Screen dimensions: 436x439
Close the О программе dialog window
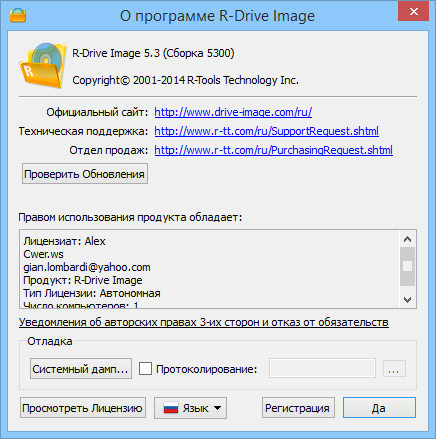click(413, 12)
